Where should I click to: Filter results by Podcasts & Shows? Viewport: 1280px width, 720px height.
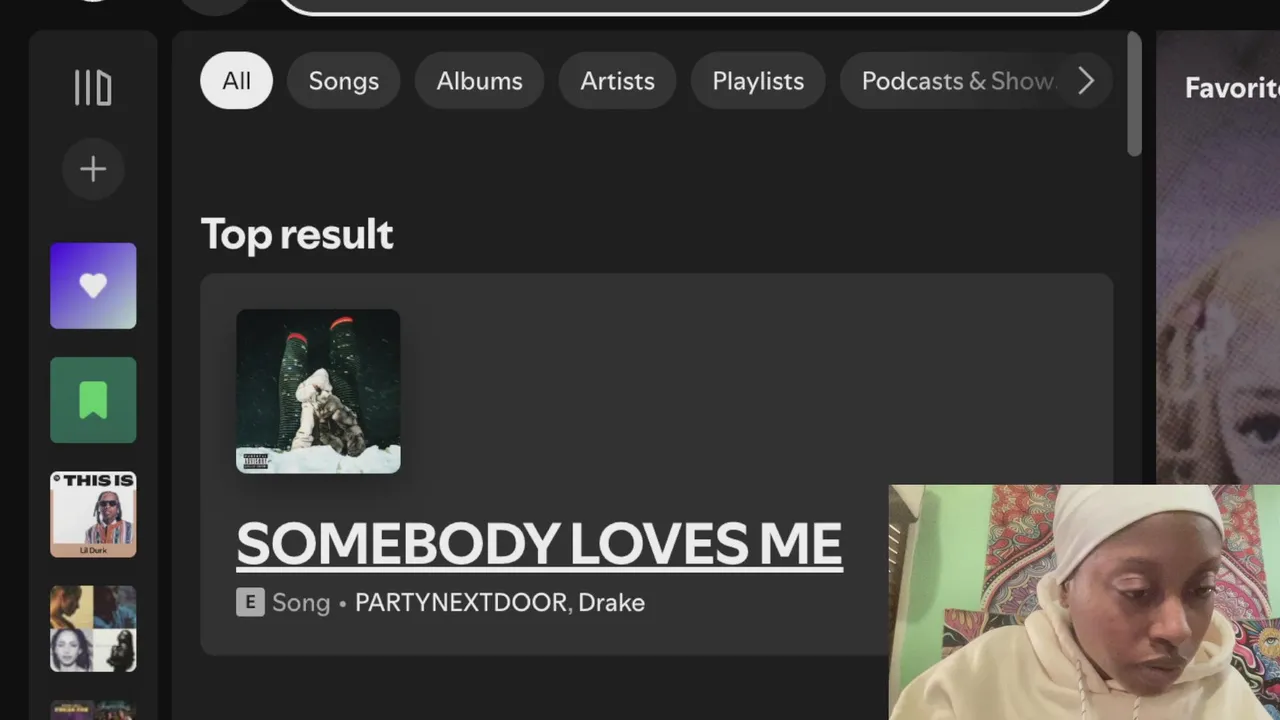click(958, 81)
